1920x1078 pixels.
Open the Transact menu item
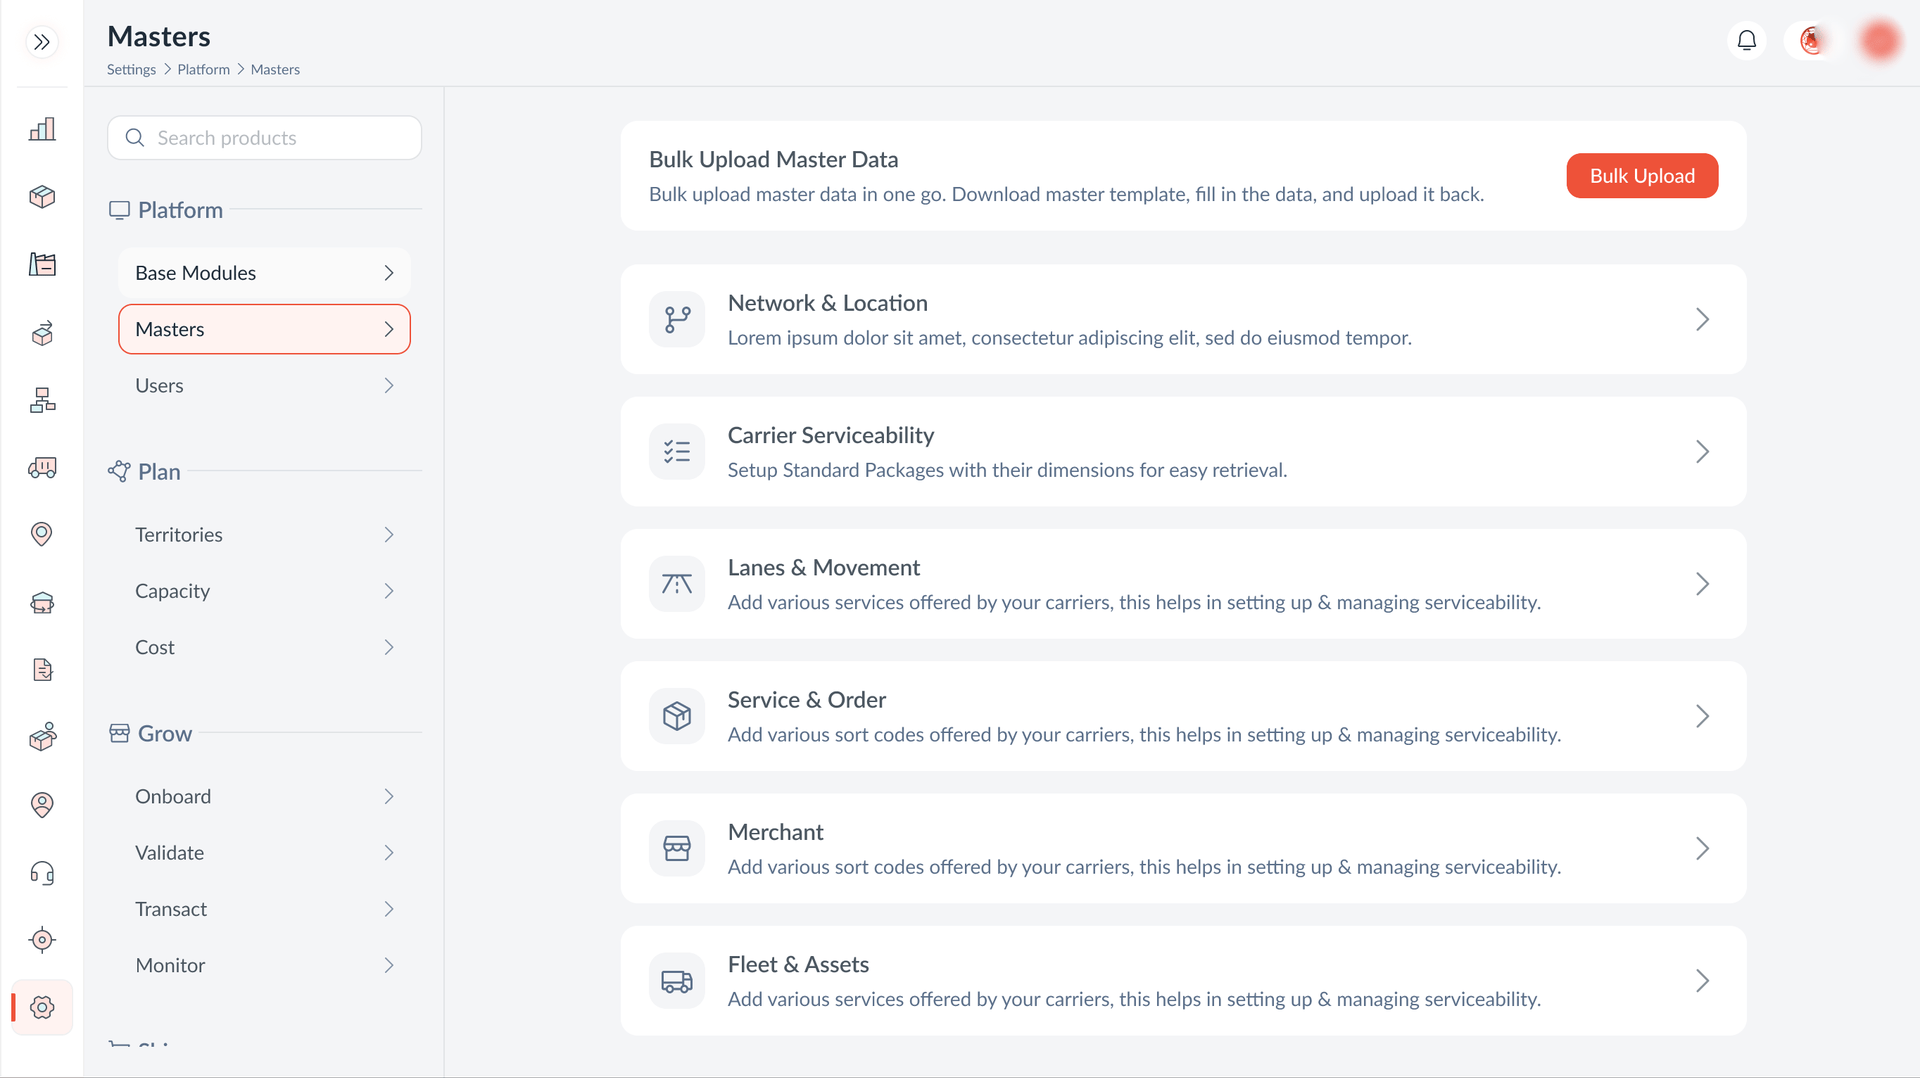(x=264, y=909)
